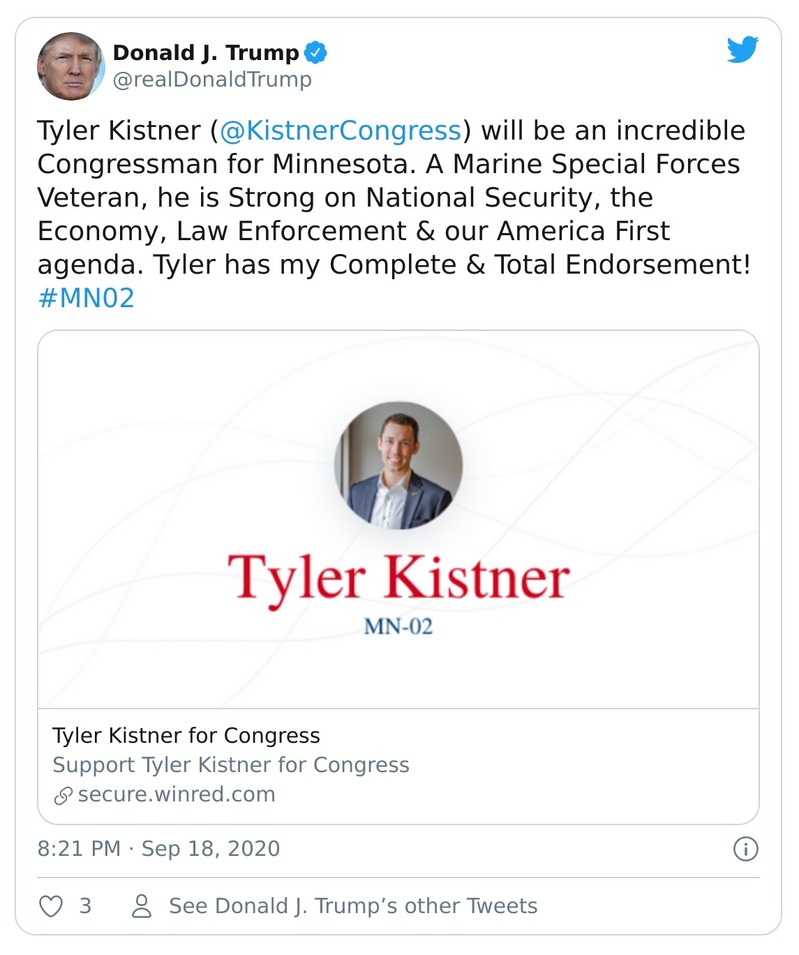Click the red Tyler Kistner card heading
This screenshot has height=955, width=799.
398,577
